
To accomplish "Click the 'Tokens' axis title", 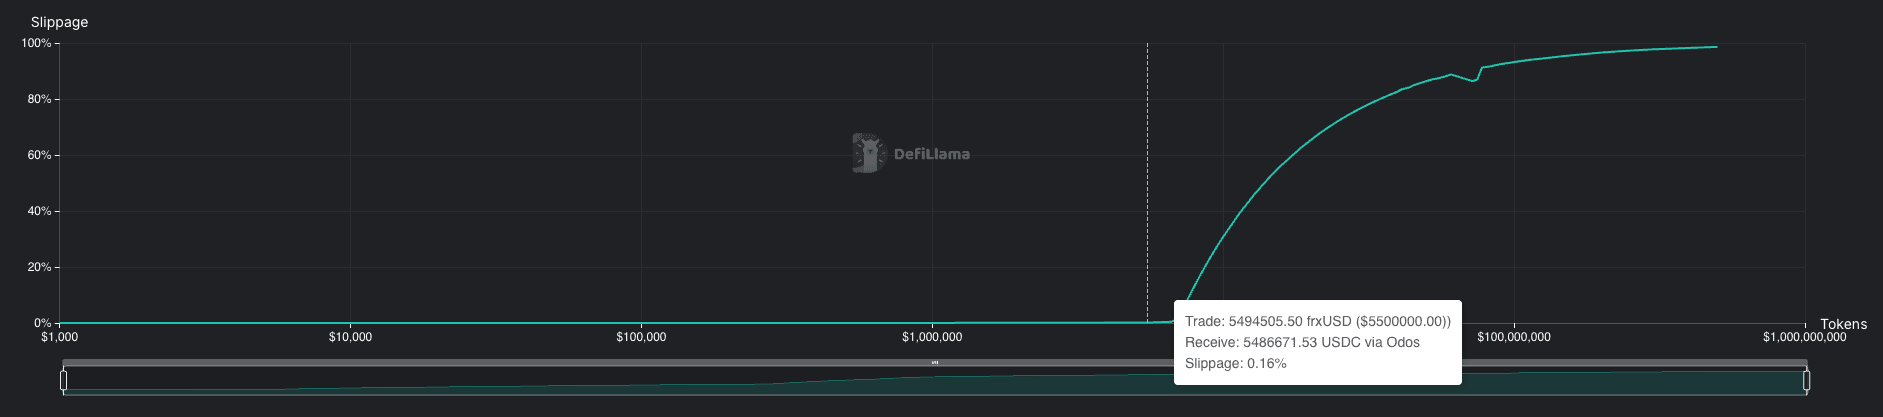I will [1843, 324].
